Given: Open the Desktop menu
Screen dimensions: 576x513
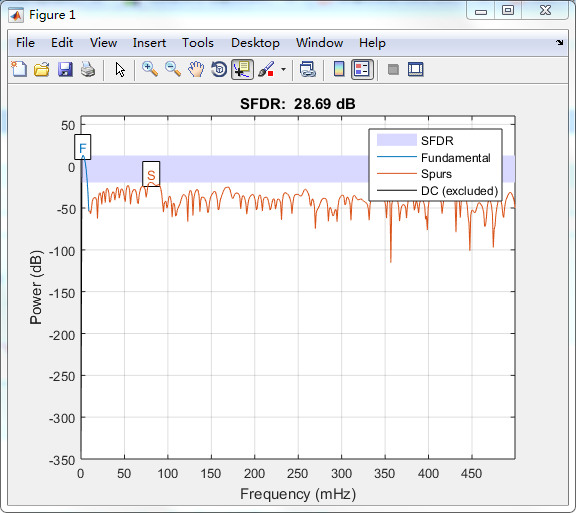Looking at the screenshot, I should click(255, 43).
